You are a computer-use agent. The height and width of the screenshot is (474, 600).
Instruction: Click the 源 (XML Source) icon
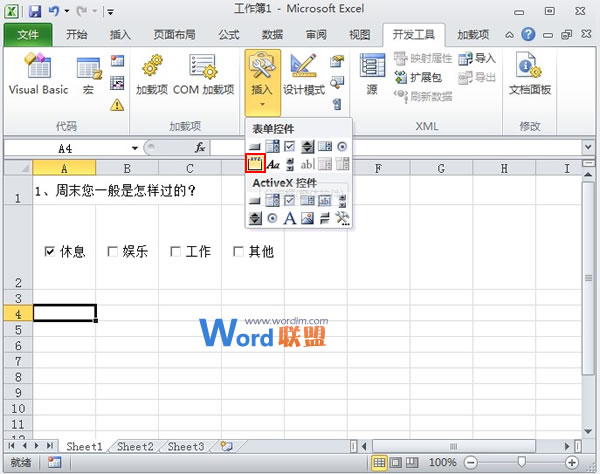pos(372,76)
